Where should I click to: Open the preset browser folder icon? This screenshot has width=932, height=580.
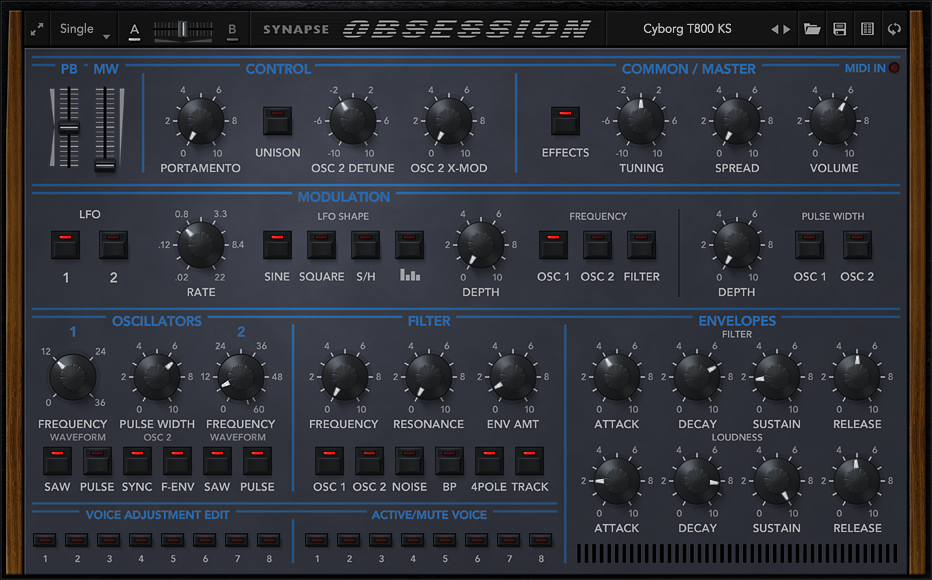coord(812,29)
